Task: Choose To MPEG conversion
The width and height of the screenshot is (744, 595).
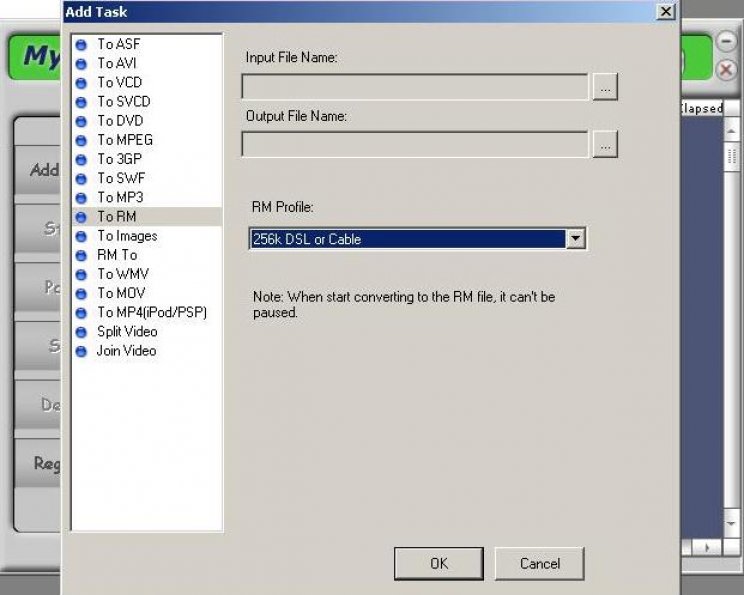Action: (x=125, y=140)
